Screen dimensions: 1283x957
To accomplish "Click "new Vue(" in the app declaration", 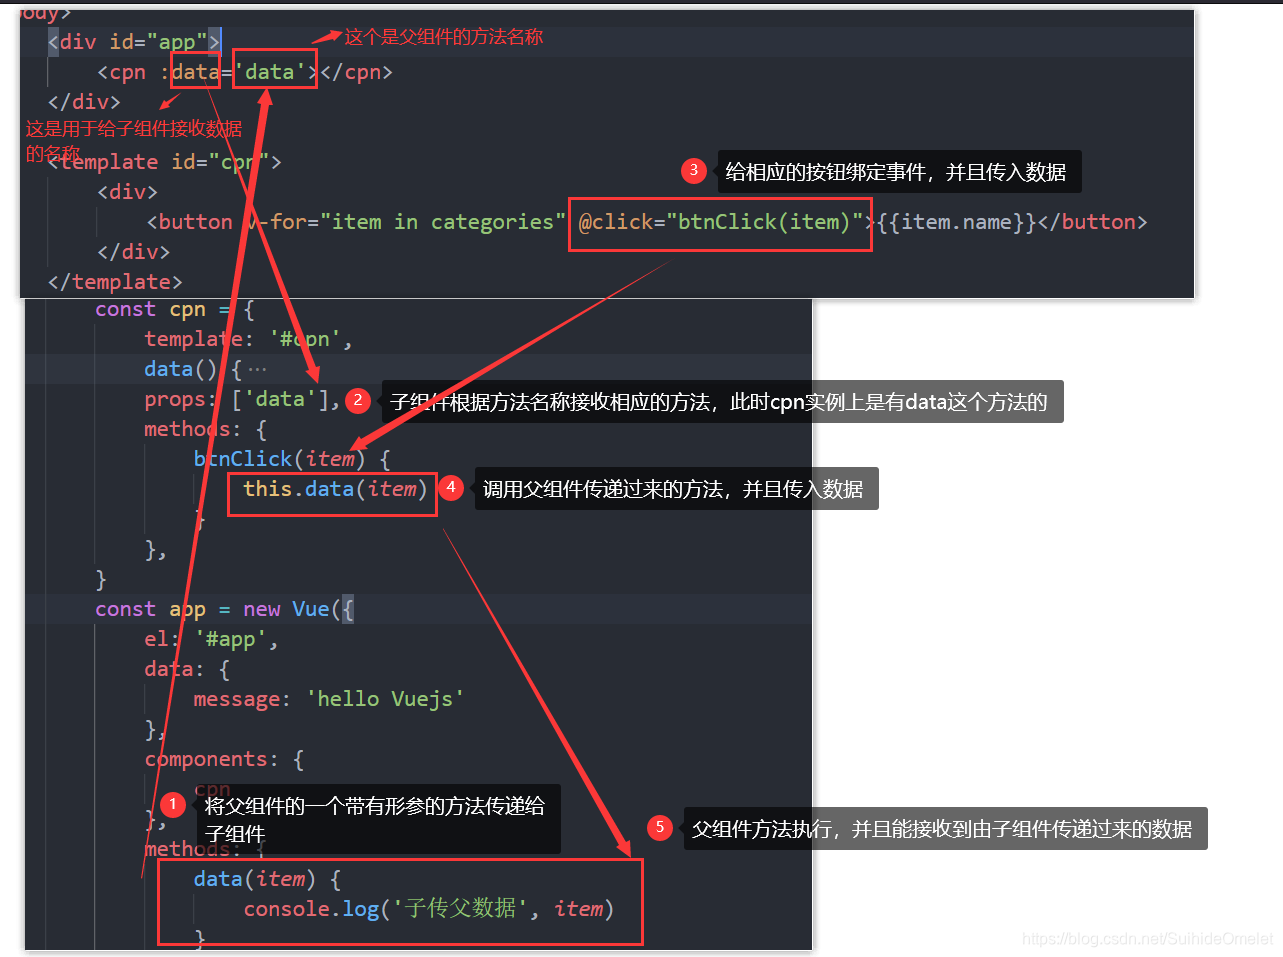I will point(292,609).
